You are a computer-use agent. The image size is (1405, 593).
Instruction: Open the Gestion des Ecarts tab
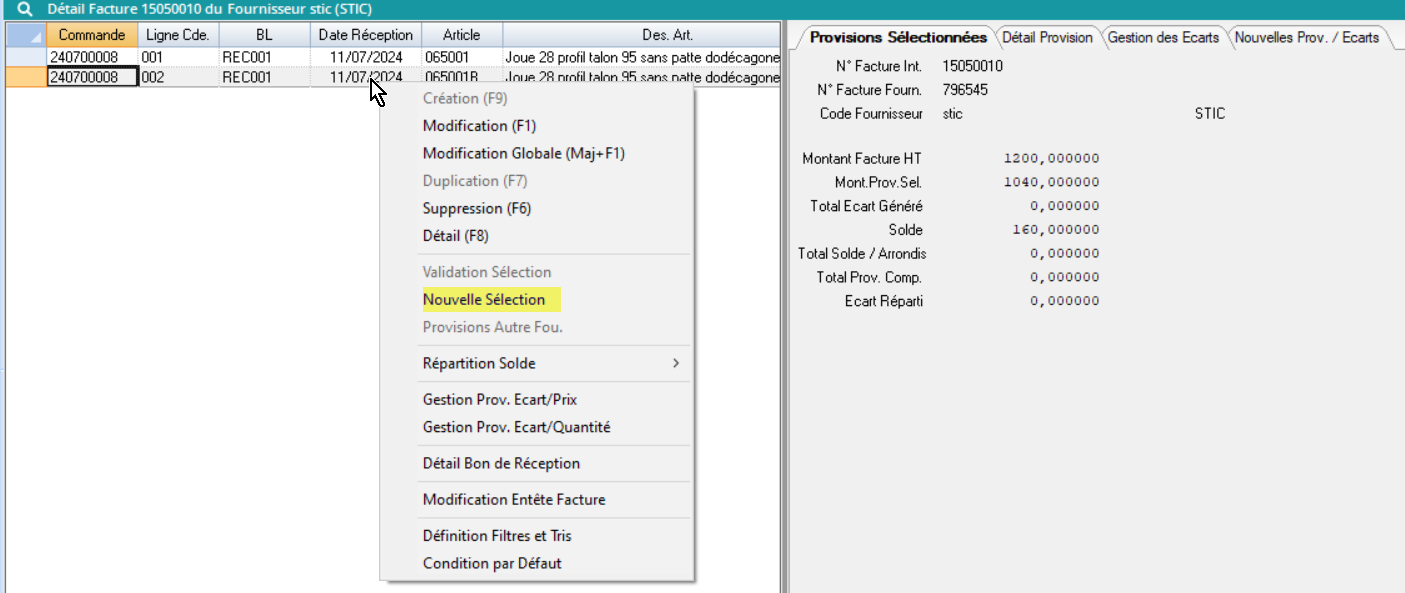point(1163,38)
